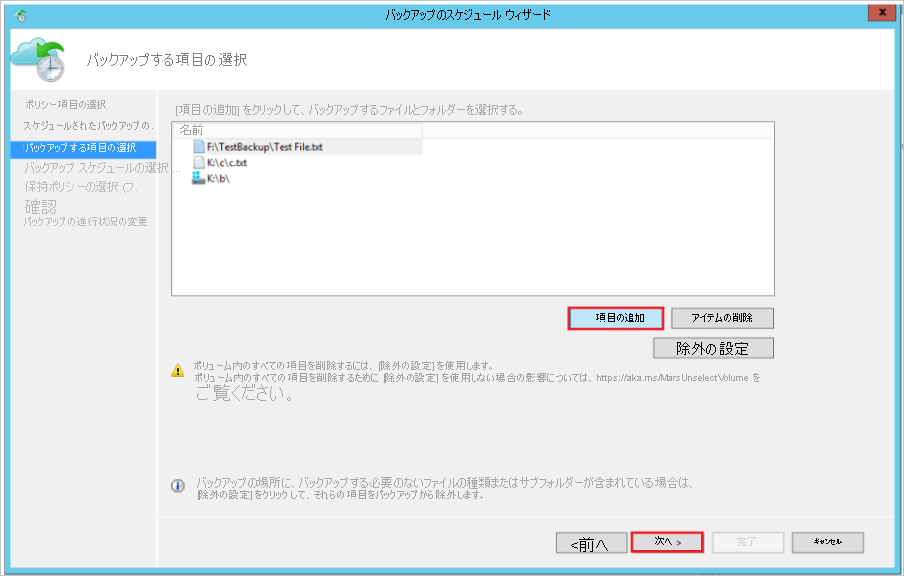
Task: Click the file icon beside Test File.txt
Action: [x=199, y=146]
